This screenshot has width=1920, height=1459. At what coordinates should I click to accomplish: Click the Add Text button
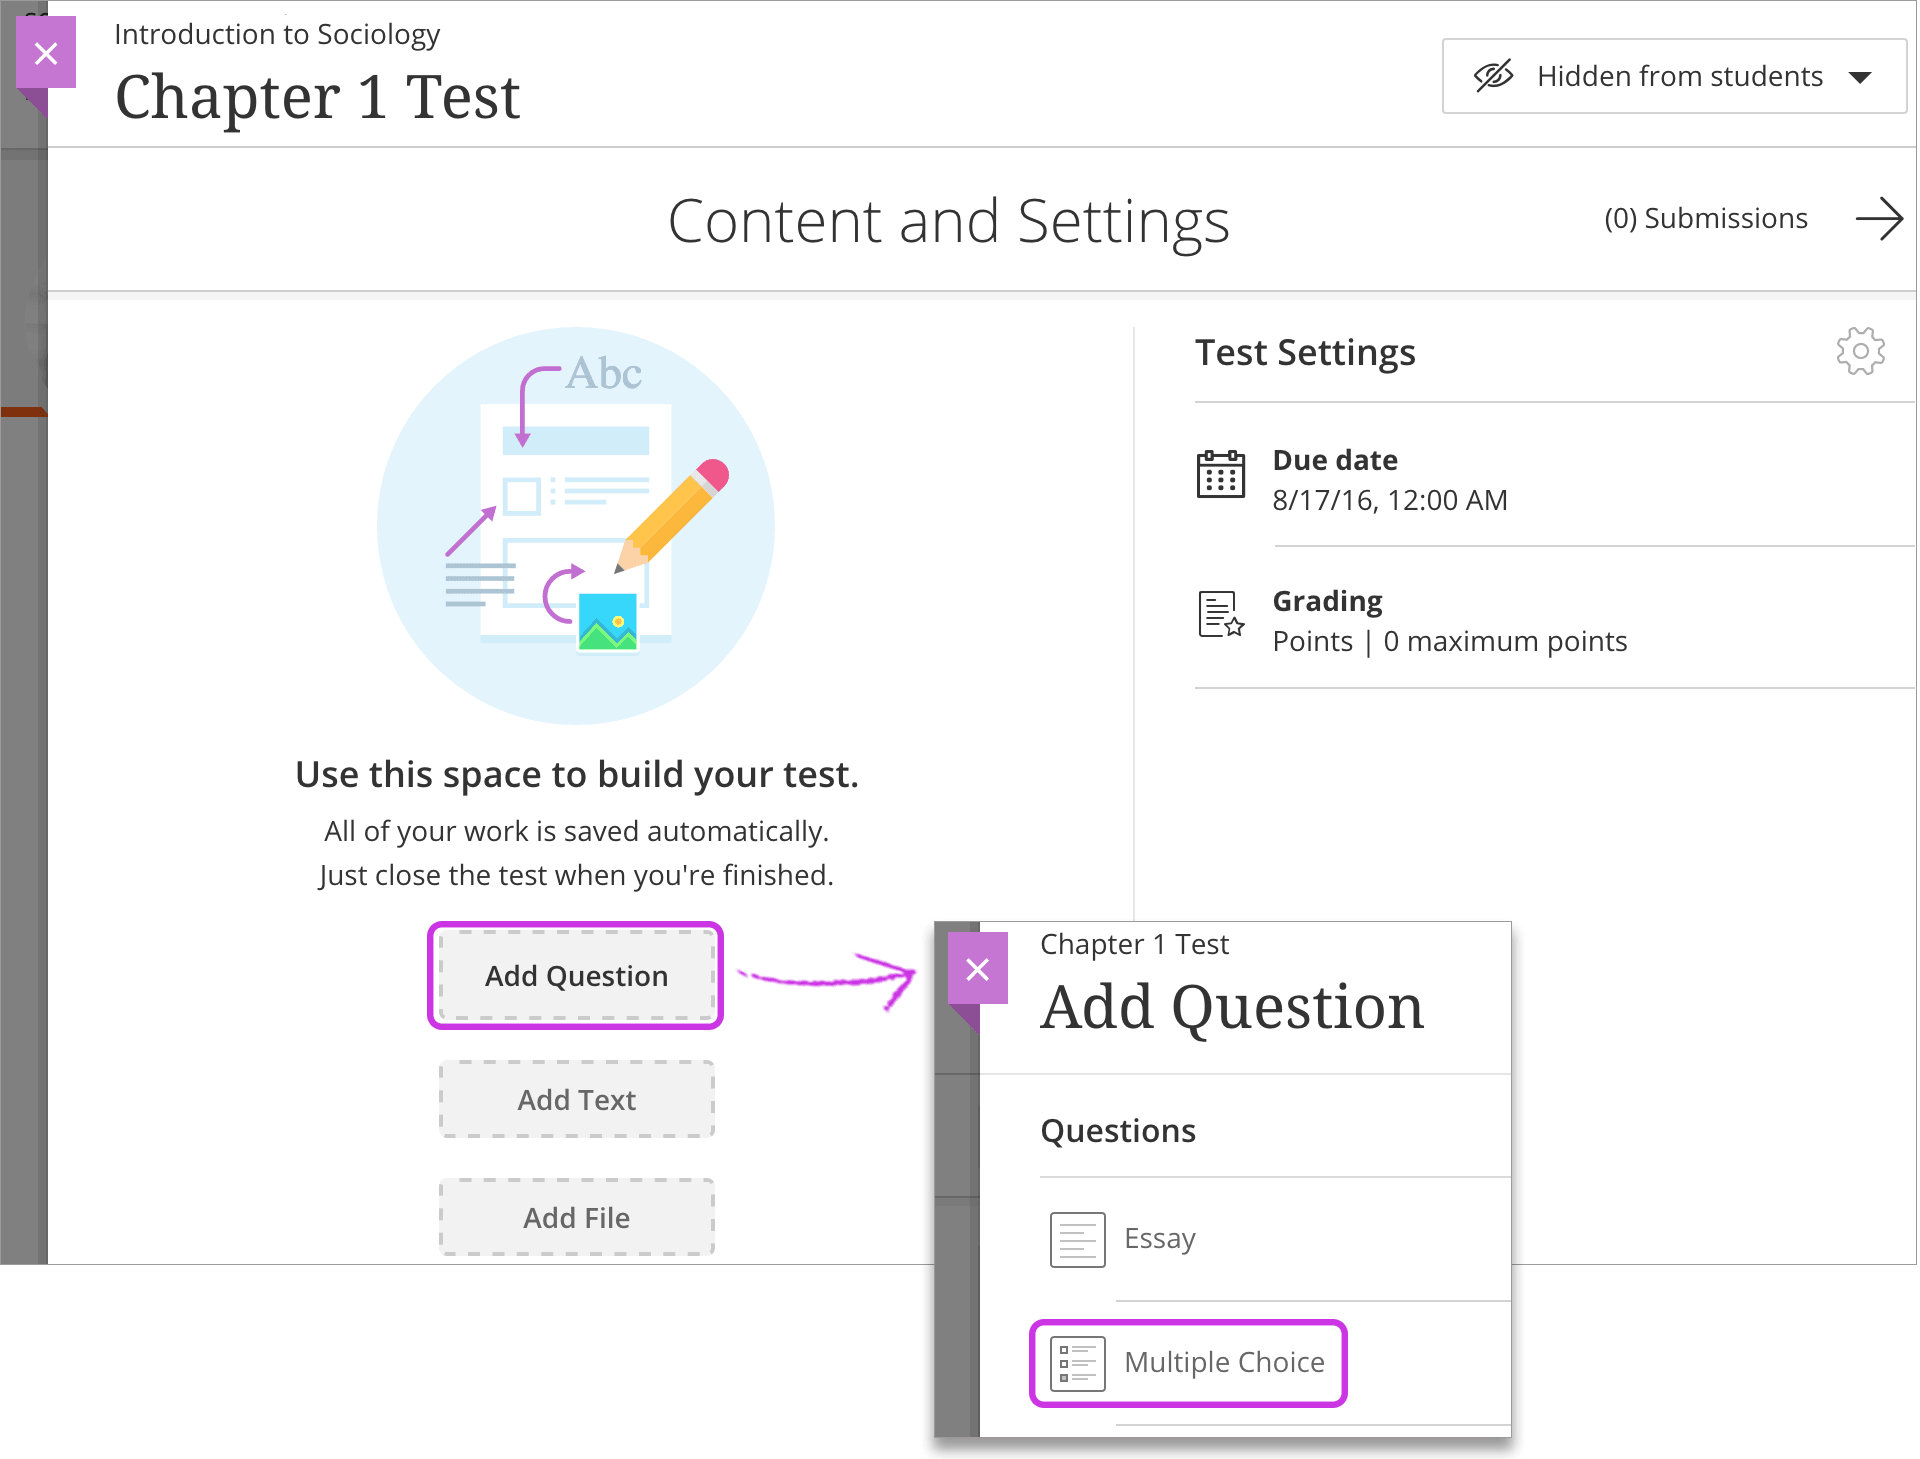point(576,1099)
